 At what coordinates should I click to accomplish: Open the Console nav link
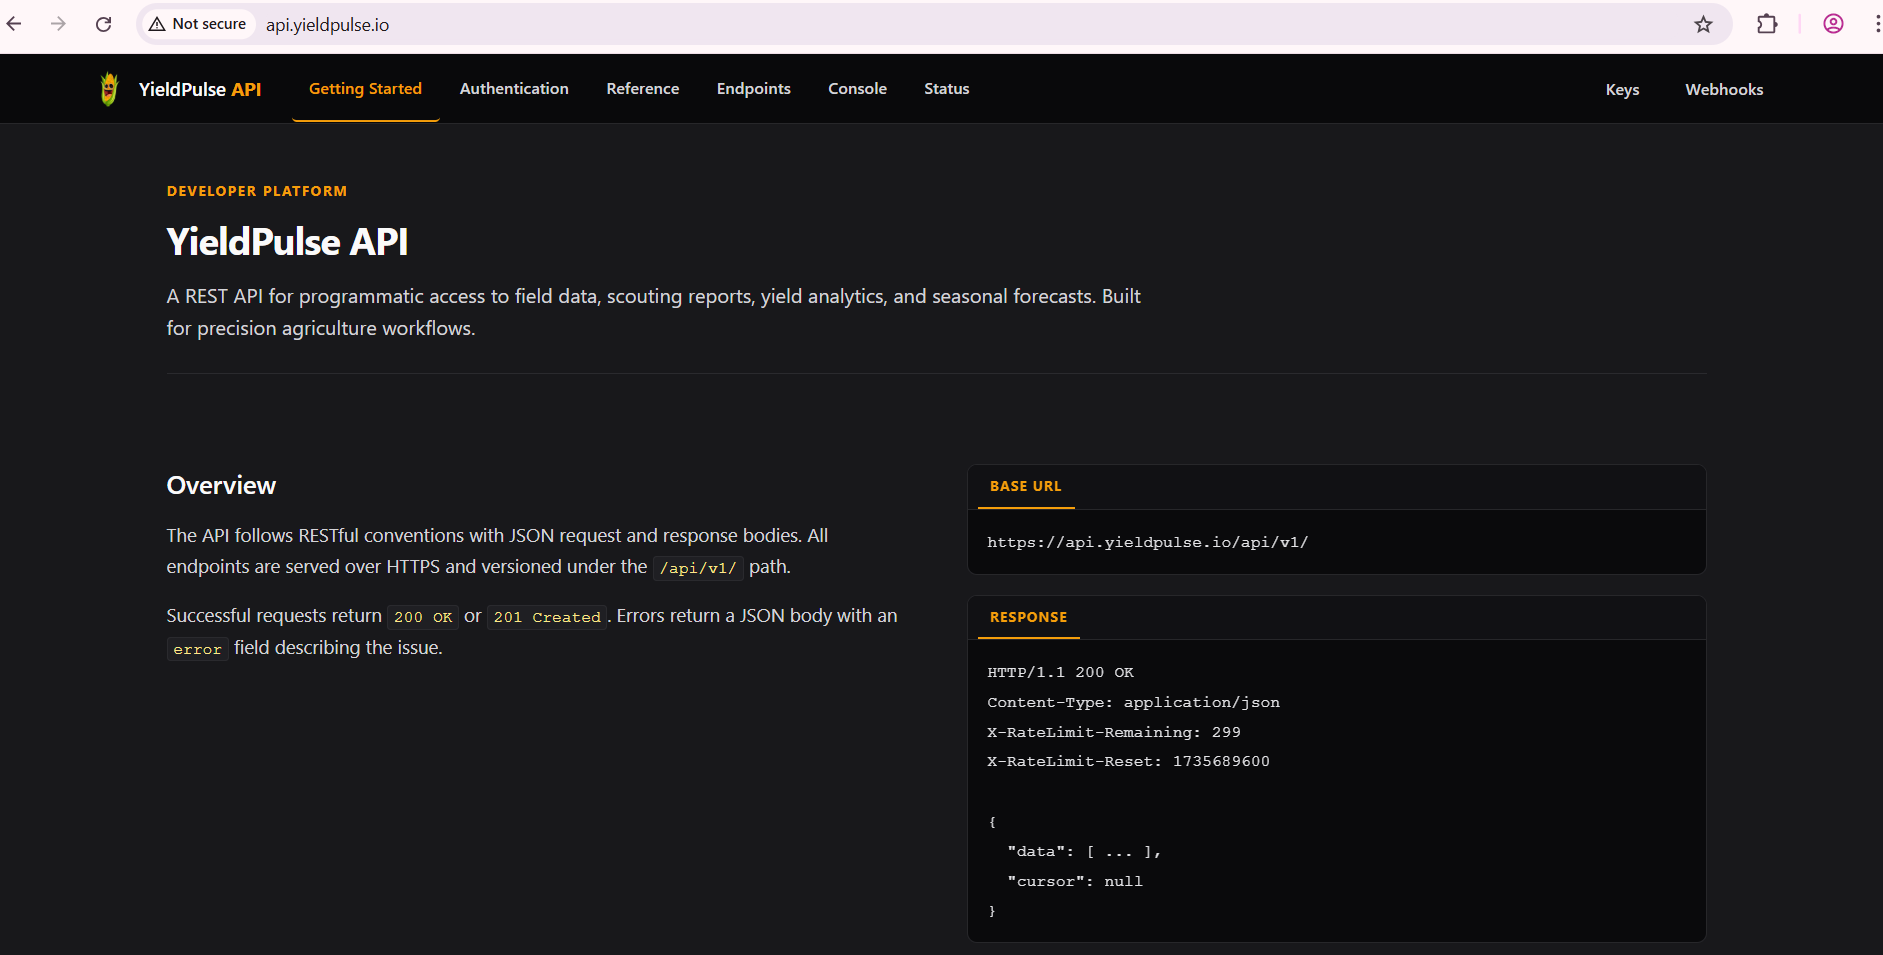(857, 89)
